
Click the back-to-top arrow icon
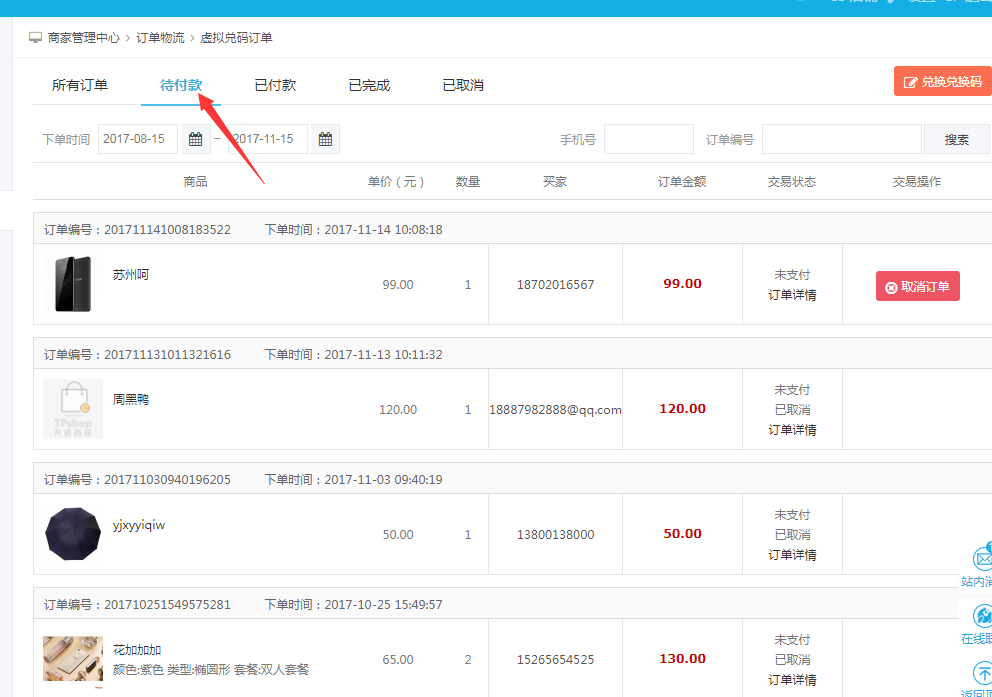(x=982, y=673)
